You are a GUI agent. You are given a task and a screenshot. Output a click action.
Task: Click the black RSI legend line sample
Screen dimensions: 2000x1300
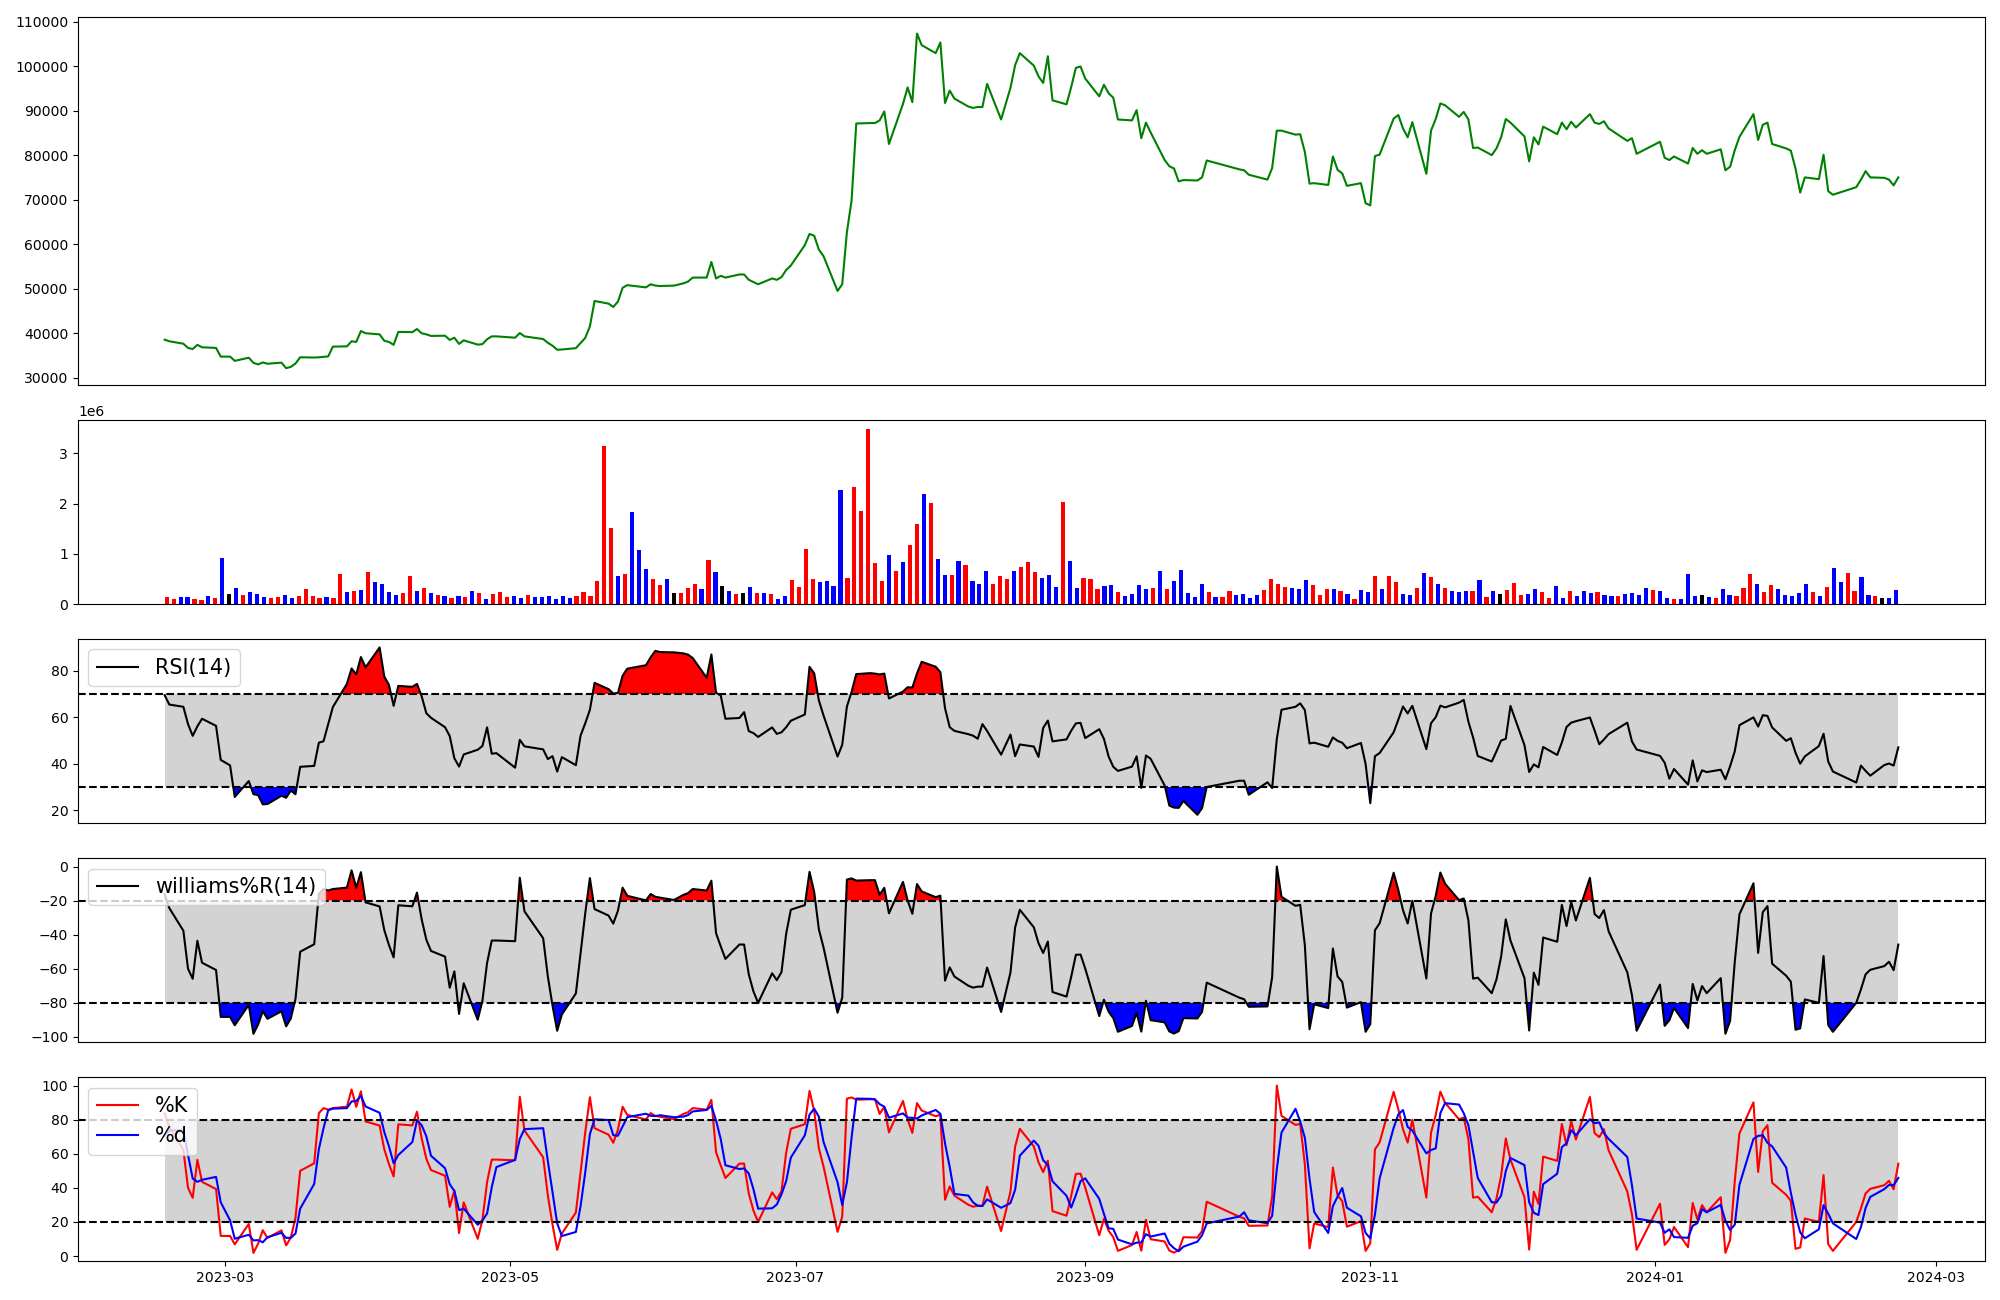point(118,668)
